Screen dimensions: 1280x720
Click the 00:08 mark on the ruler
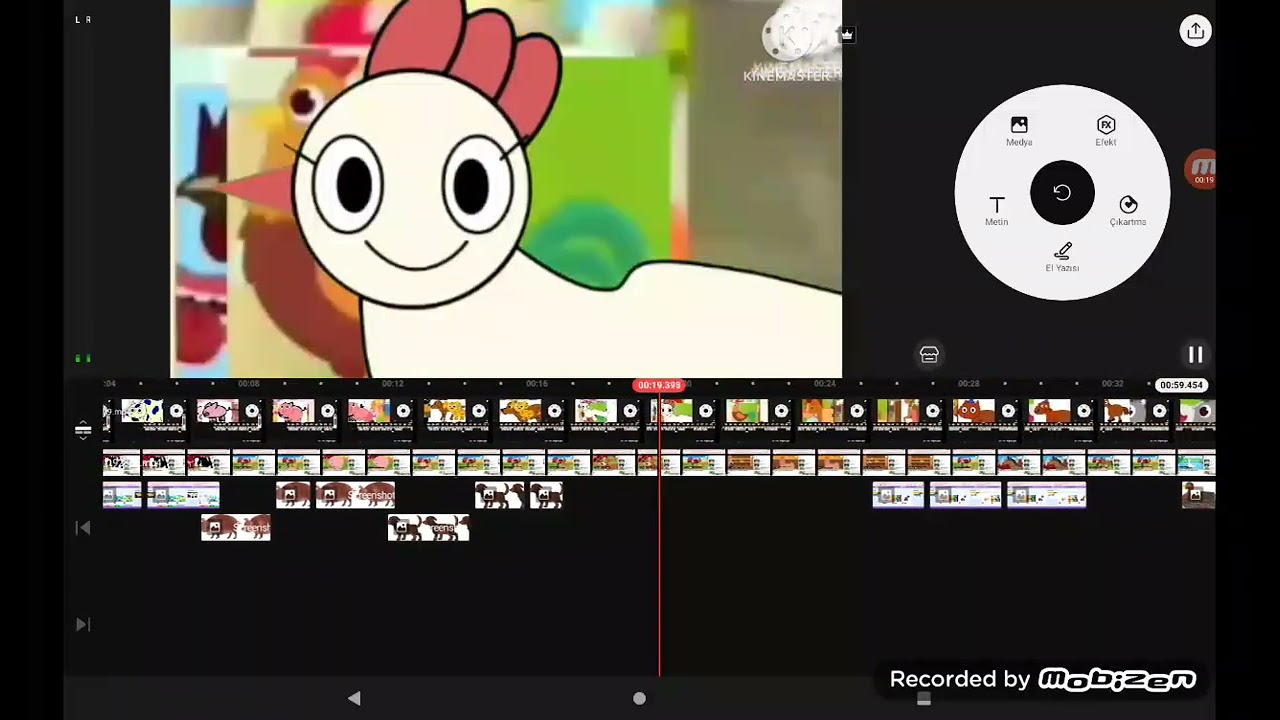[x=249, y=384]
